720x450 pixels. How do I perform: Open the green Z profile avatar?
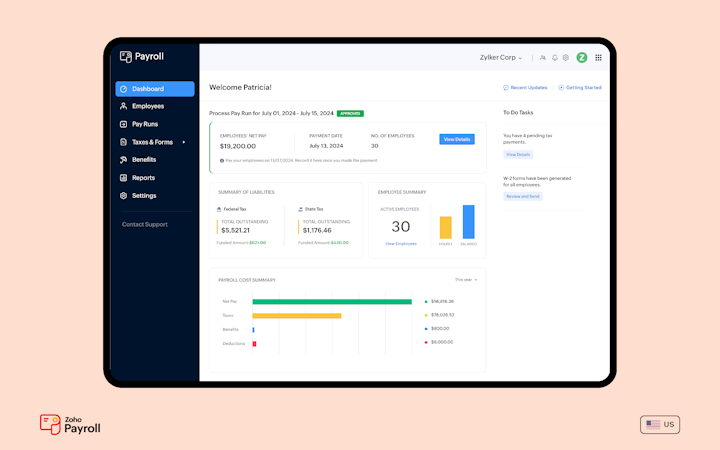[582, 57]
